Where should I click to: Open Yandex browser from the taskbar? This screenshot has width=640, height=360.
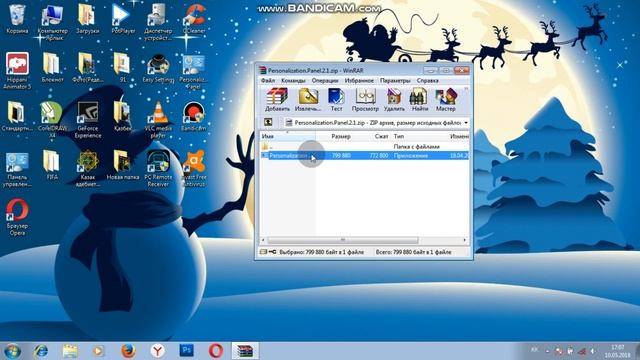[x=158, y=351]
